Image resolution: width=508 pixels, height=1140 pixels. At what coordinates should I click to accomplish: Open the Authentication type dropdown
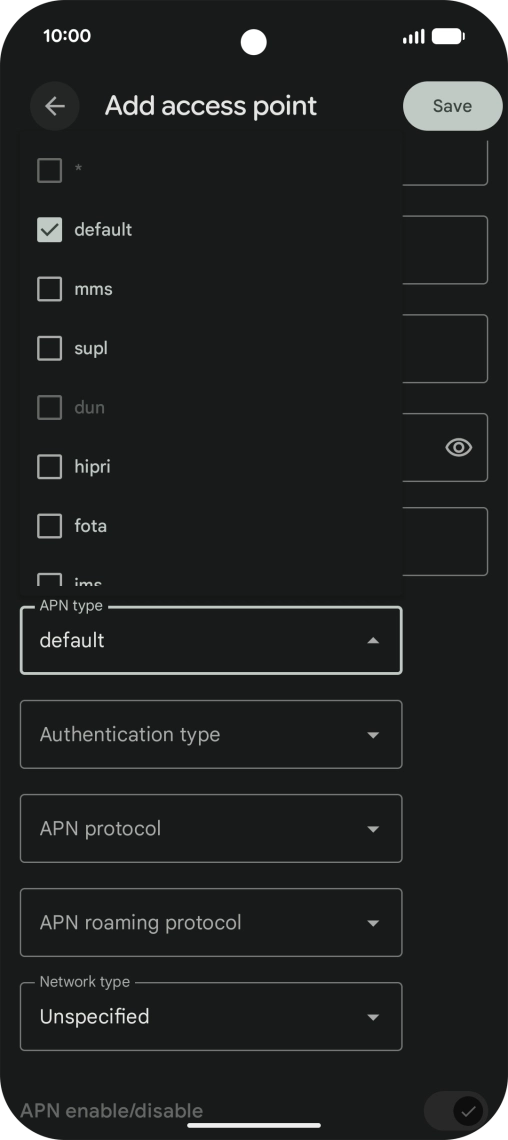click(211, 734)
